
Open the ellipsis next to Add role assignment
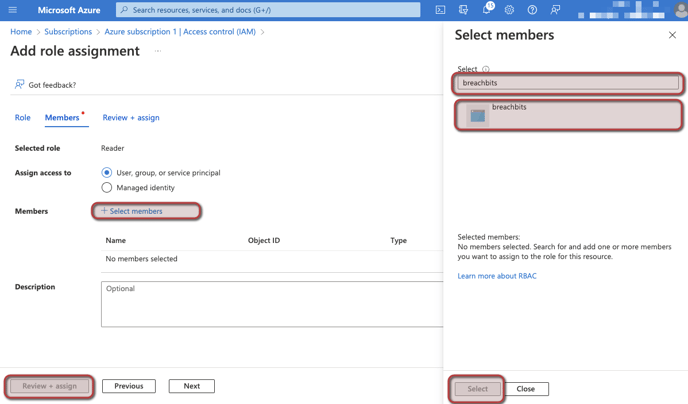click(x=158, y=51)
